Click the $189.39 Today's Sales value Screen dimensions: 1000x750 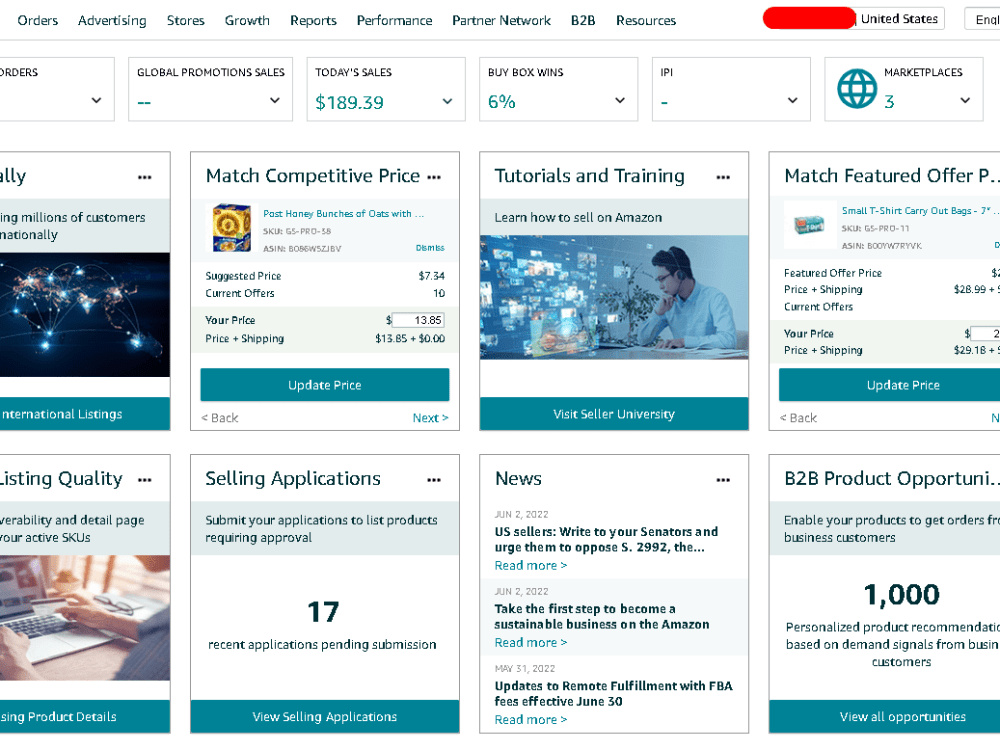(x=349, y=102)
